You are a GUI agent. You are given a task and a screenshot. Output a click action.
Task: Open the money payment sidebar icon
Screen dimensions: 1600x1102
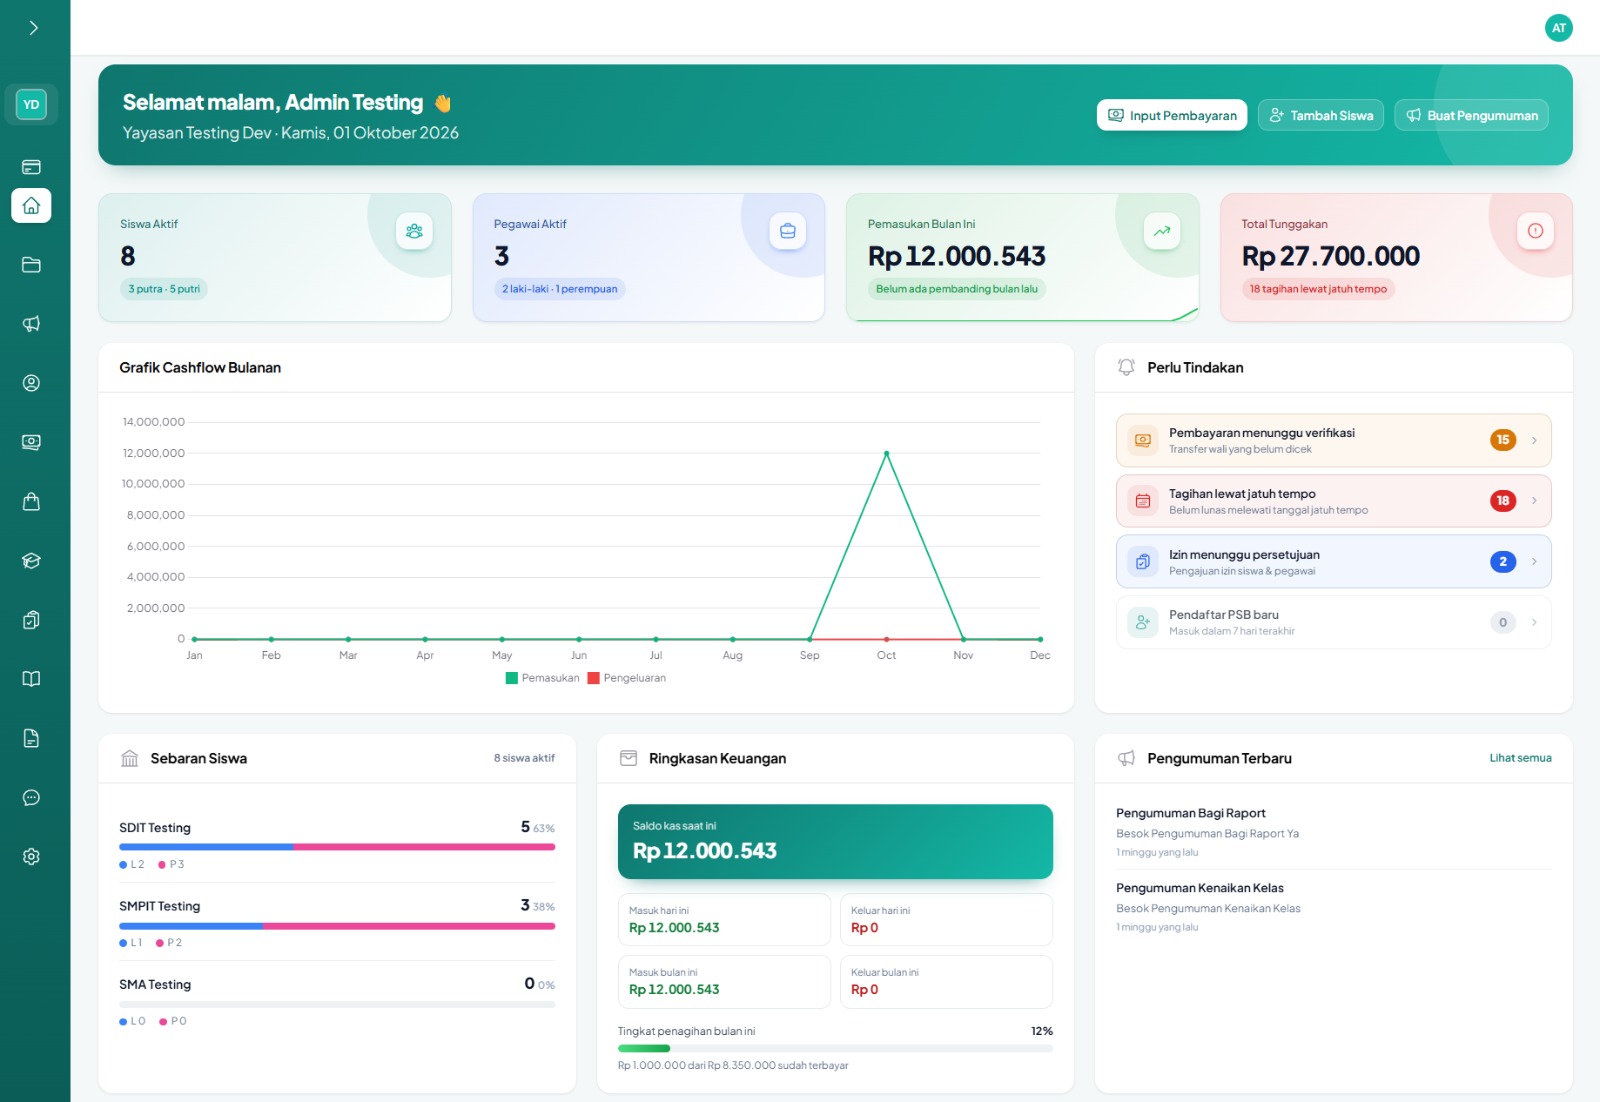click(x=31, y=442)
